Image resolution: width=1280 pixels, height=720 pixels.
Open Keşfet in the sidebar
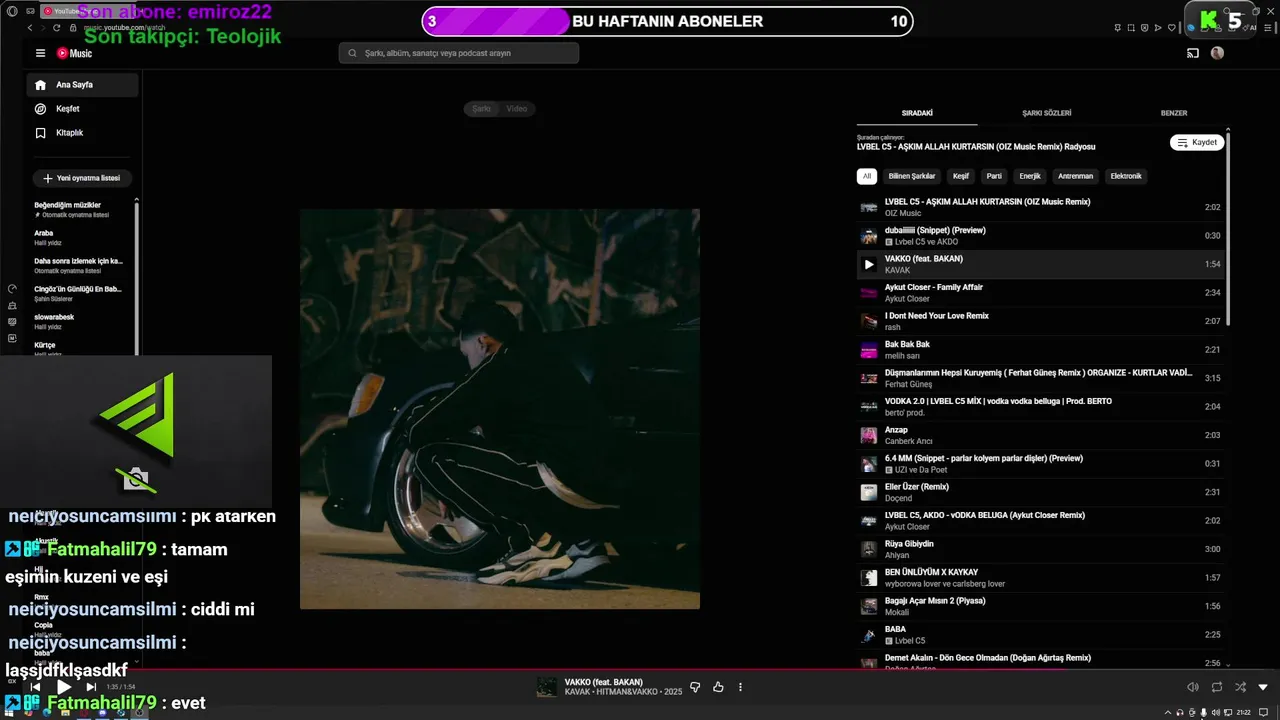(82, 109)
